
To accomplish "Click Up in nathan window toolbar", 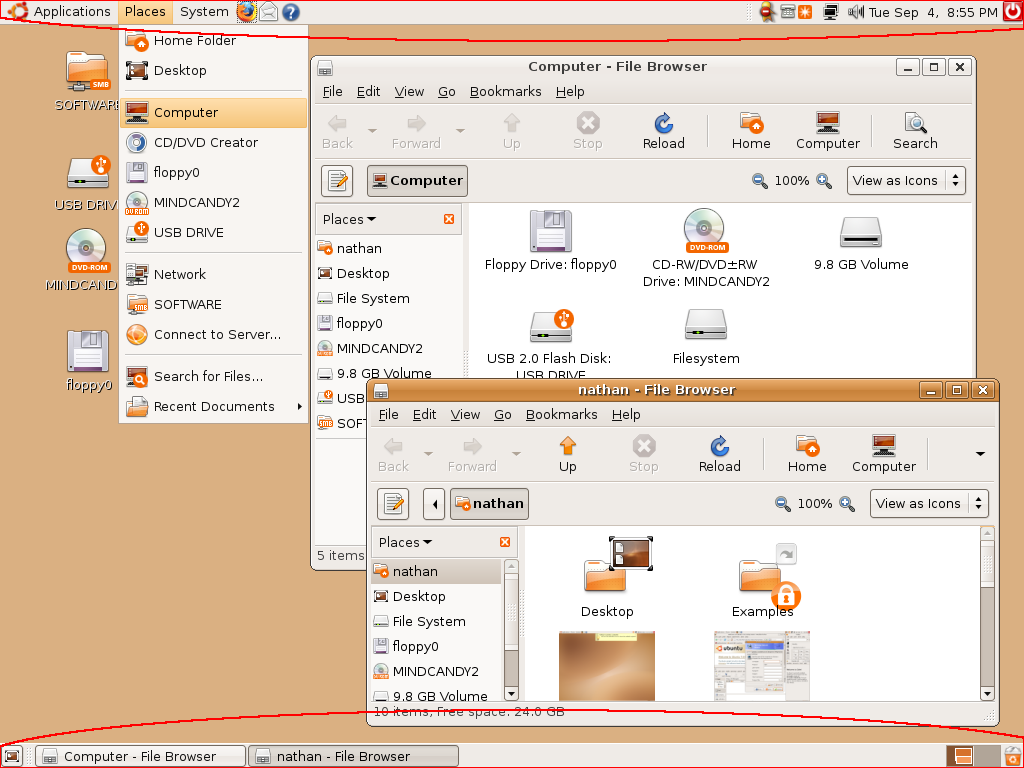I will 568,455.
